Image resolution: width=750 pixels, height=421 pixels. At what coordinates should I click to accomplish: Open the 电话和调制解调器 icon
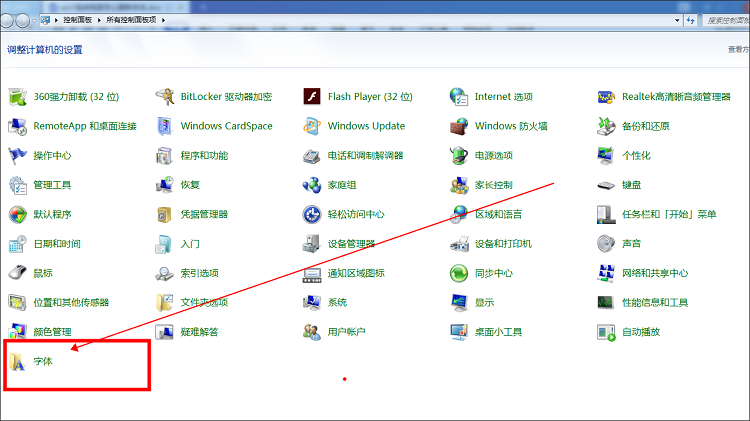(x=312, y=156)
